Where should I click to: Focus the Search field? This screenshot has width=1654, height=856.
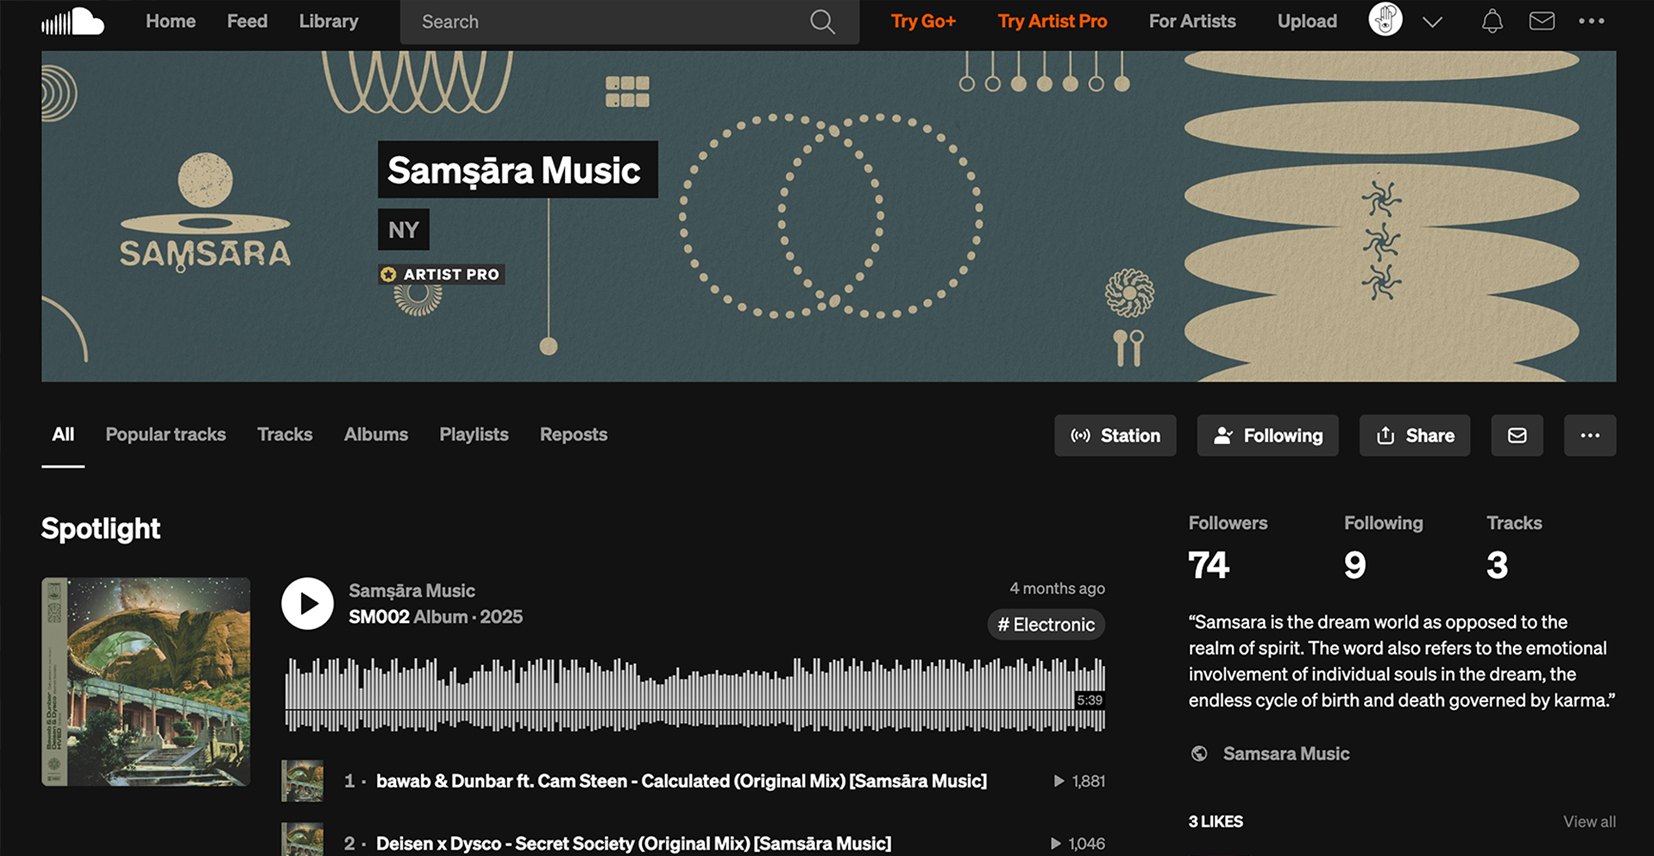[x=629, y=22]
